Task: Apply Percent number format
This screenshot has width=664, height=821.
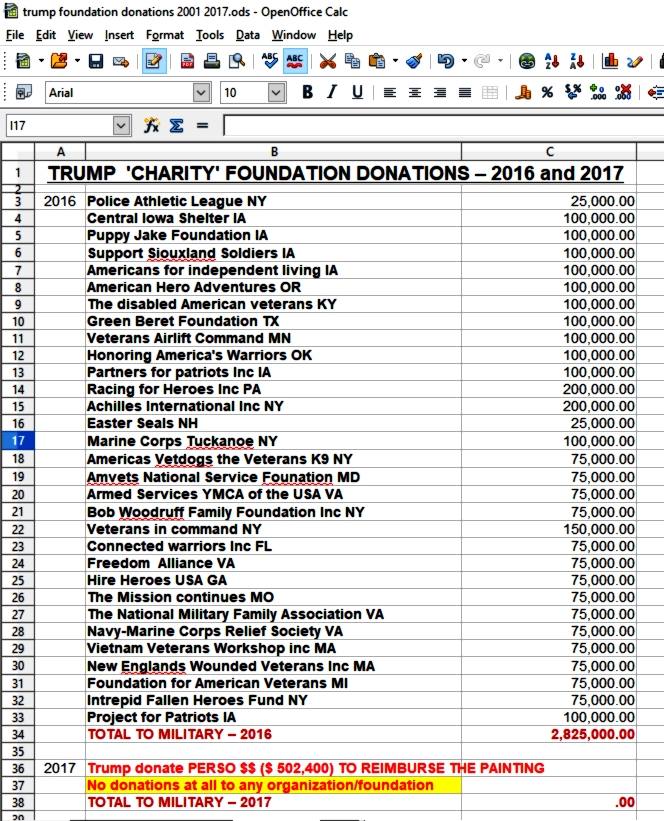Action: point(547,93)
